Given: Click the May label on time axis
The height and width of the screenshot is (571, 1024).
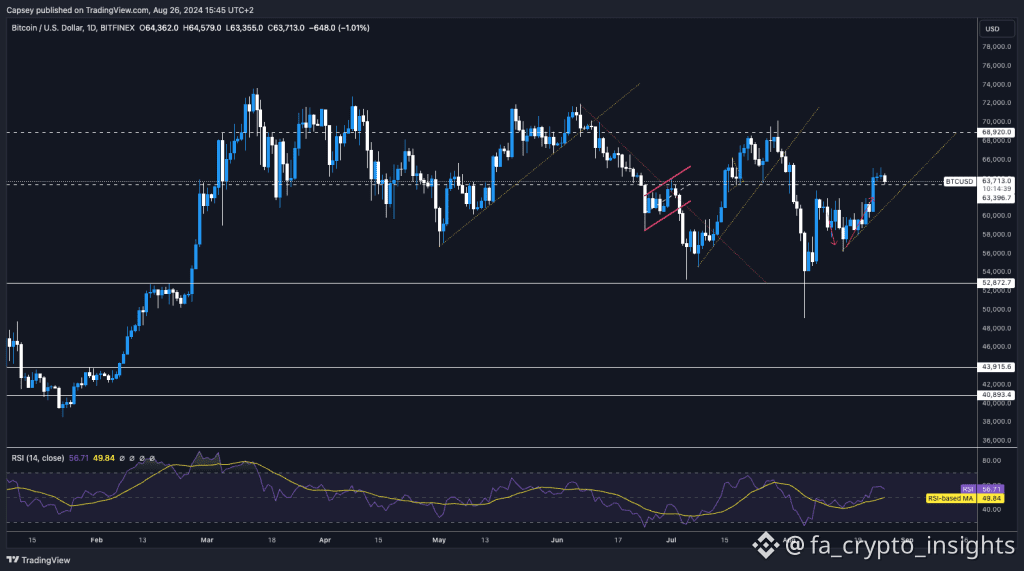Looking at the screenshot, I should pyautogui.click(x=439, y=540).
